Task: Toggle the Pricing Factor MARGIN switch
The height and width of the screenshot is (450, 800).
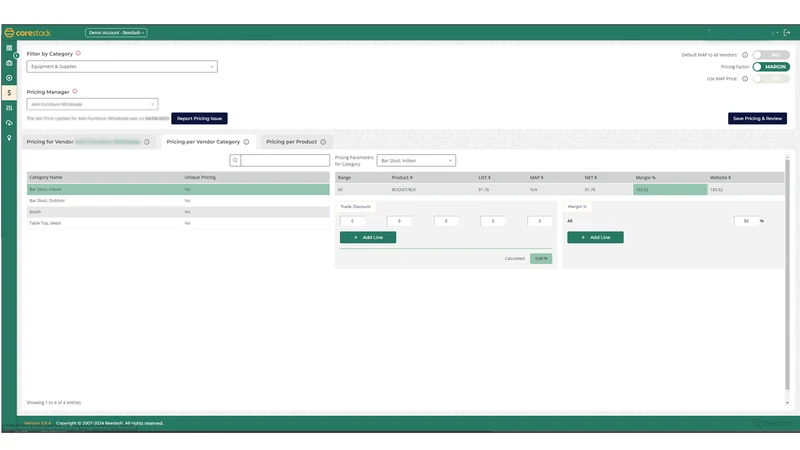Action: click(771, 67)
